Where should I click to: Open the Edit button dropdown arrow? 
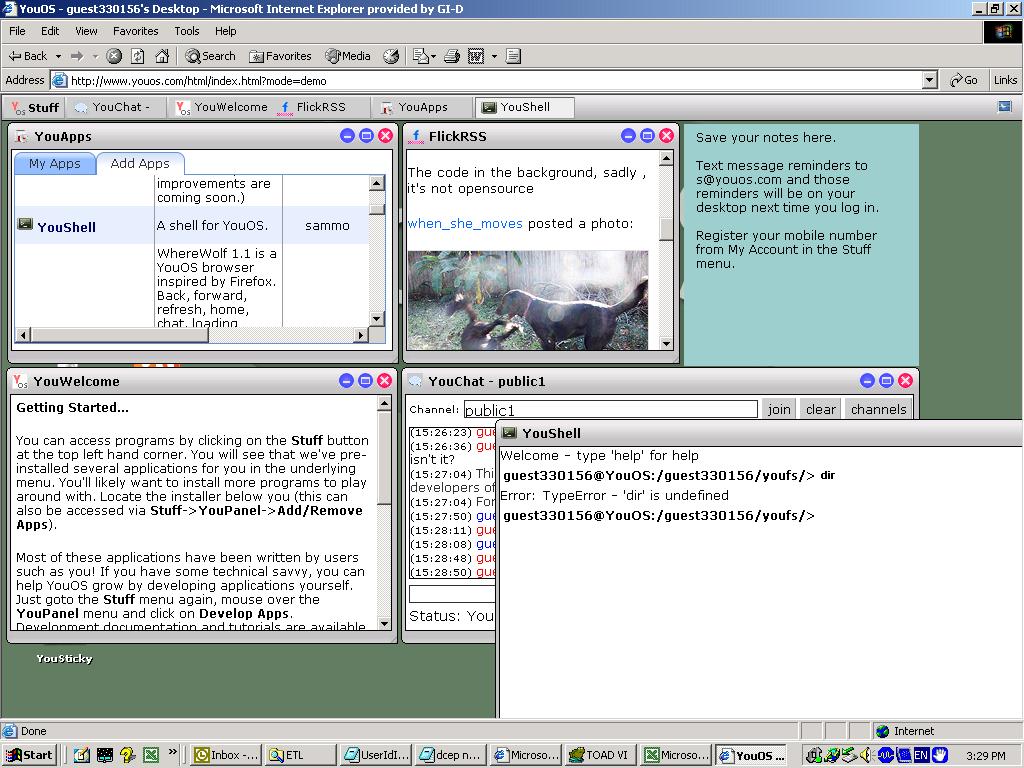pos(494,56)
